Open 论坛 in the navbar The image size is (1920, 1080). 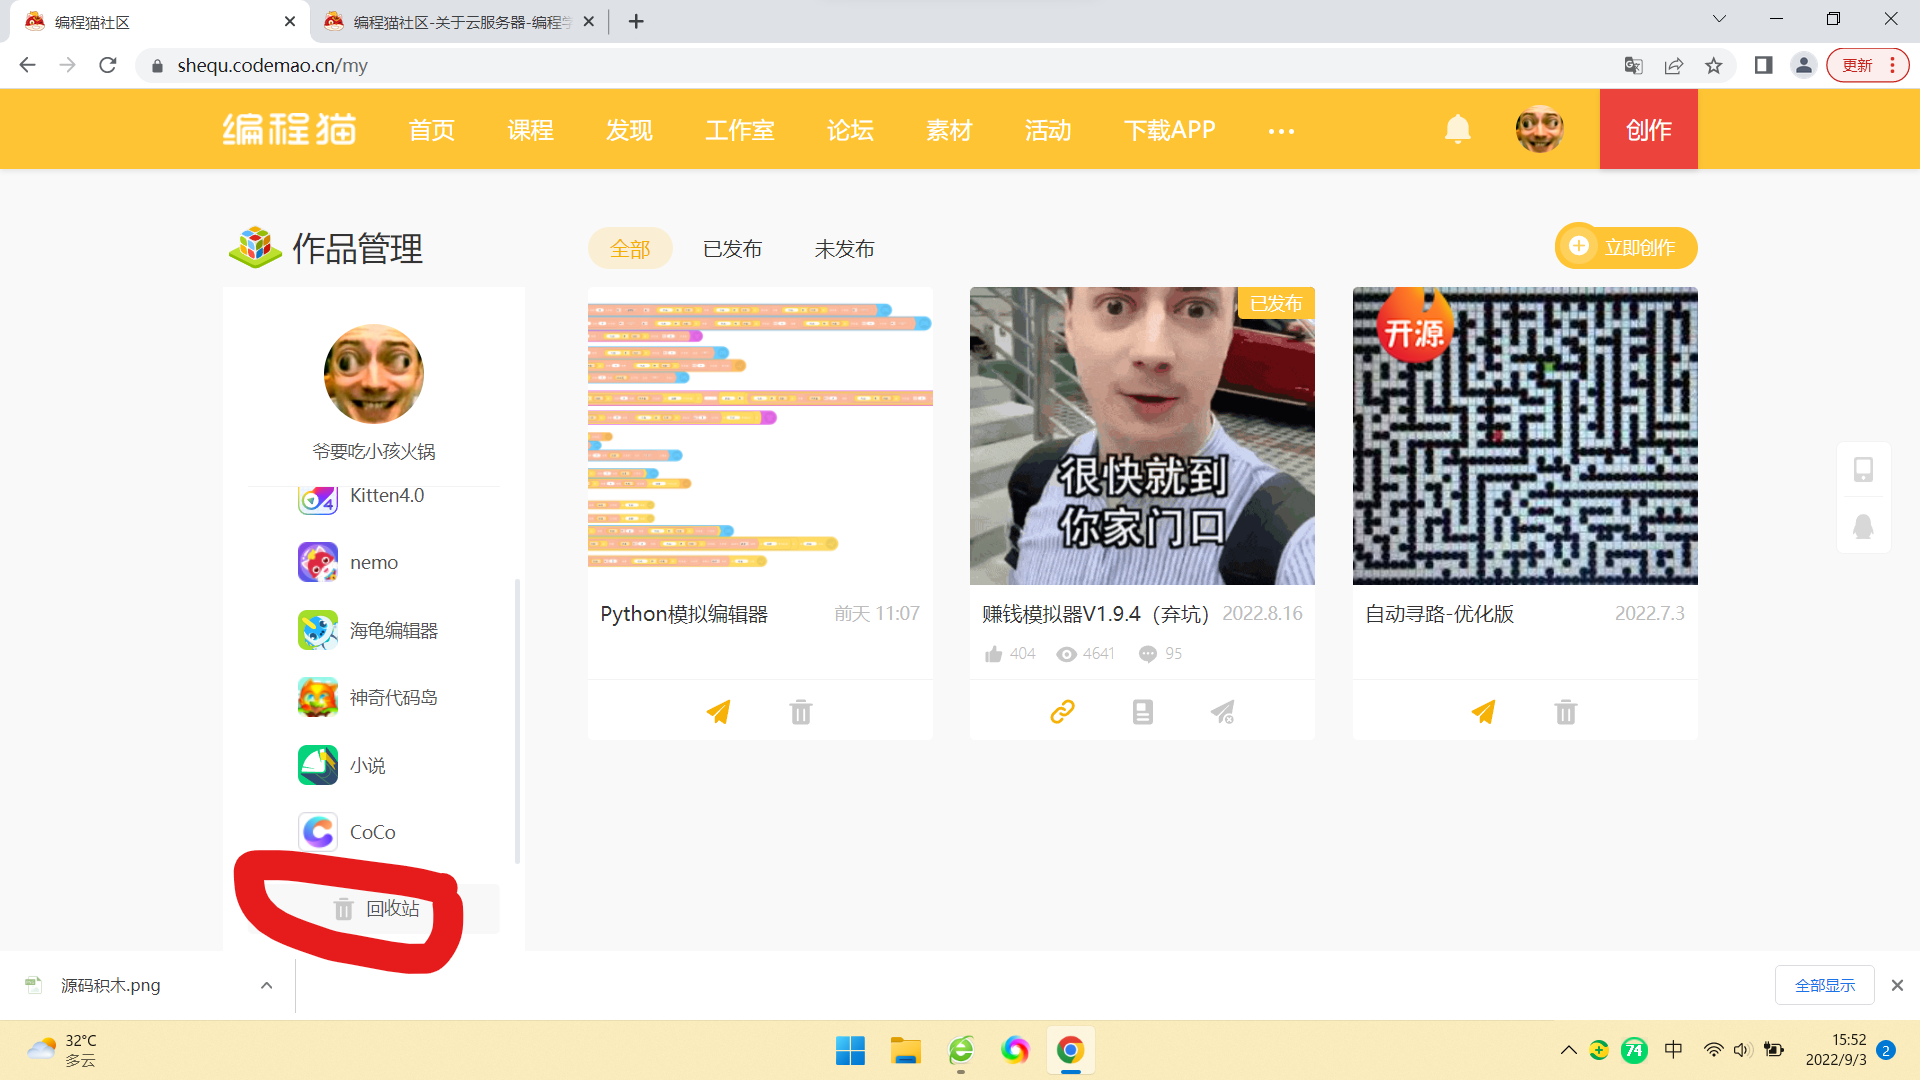pos(851,130)
